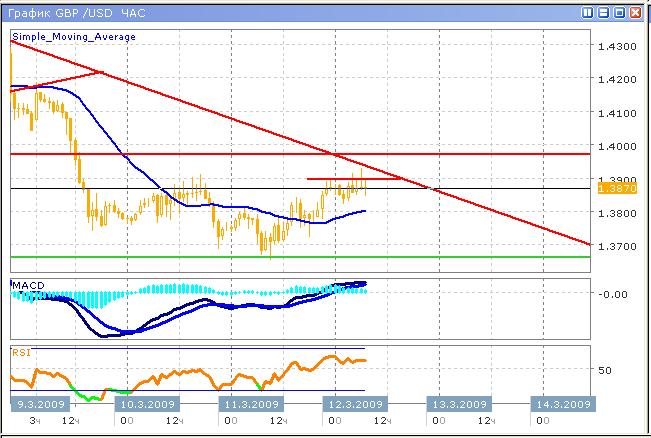Jump to the 10.3.2009 date marker
651x438 pixels.
pyautogui.click(x=146, y=403)
